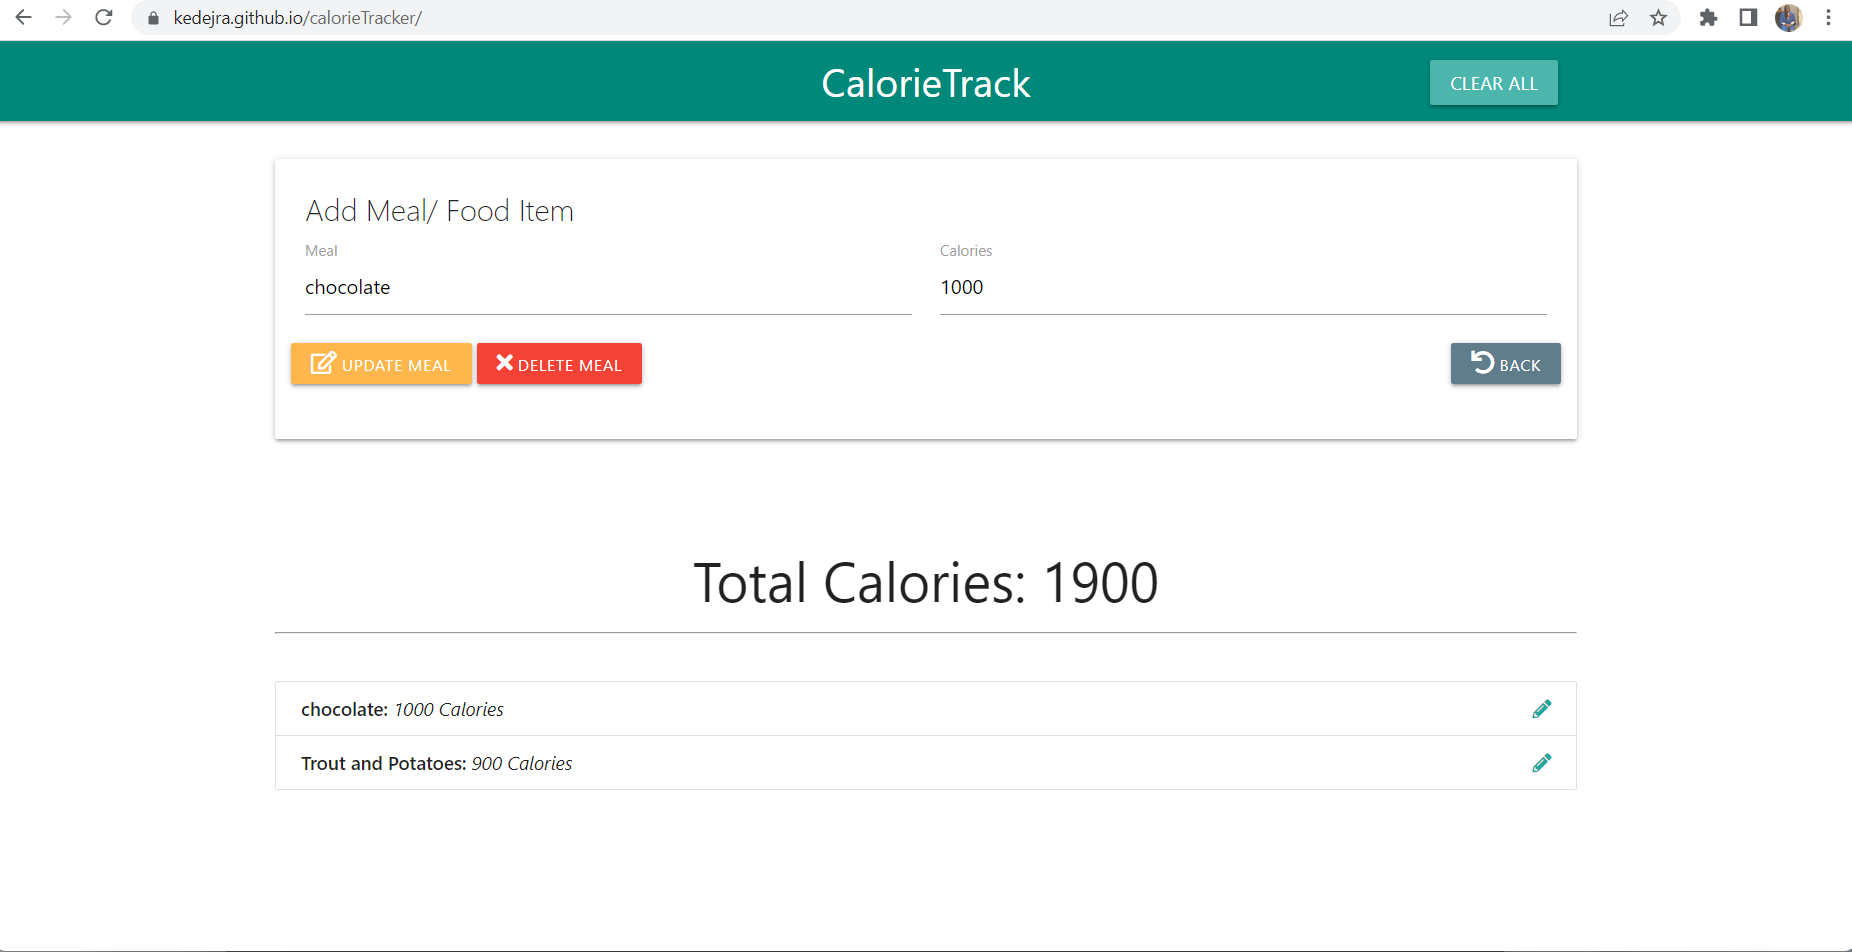1852x952 pixels.
Task: Click the DELETE MEAL button
Action: [559, 363]
